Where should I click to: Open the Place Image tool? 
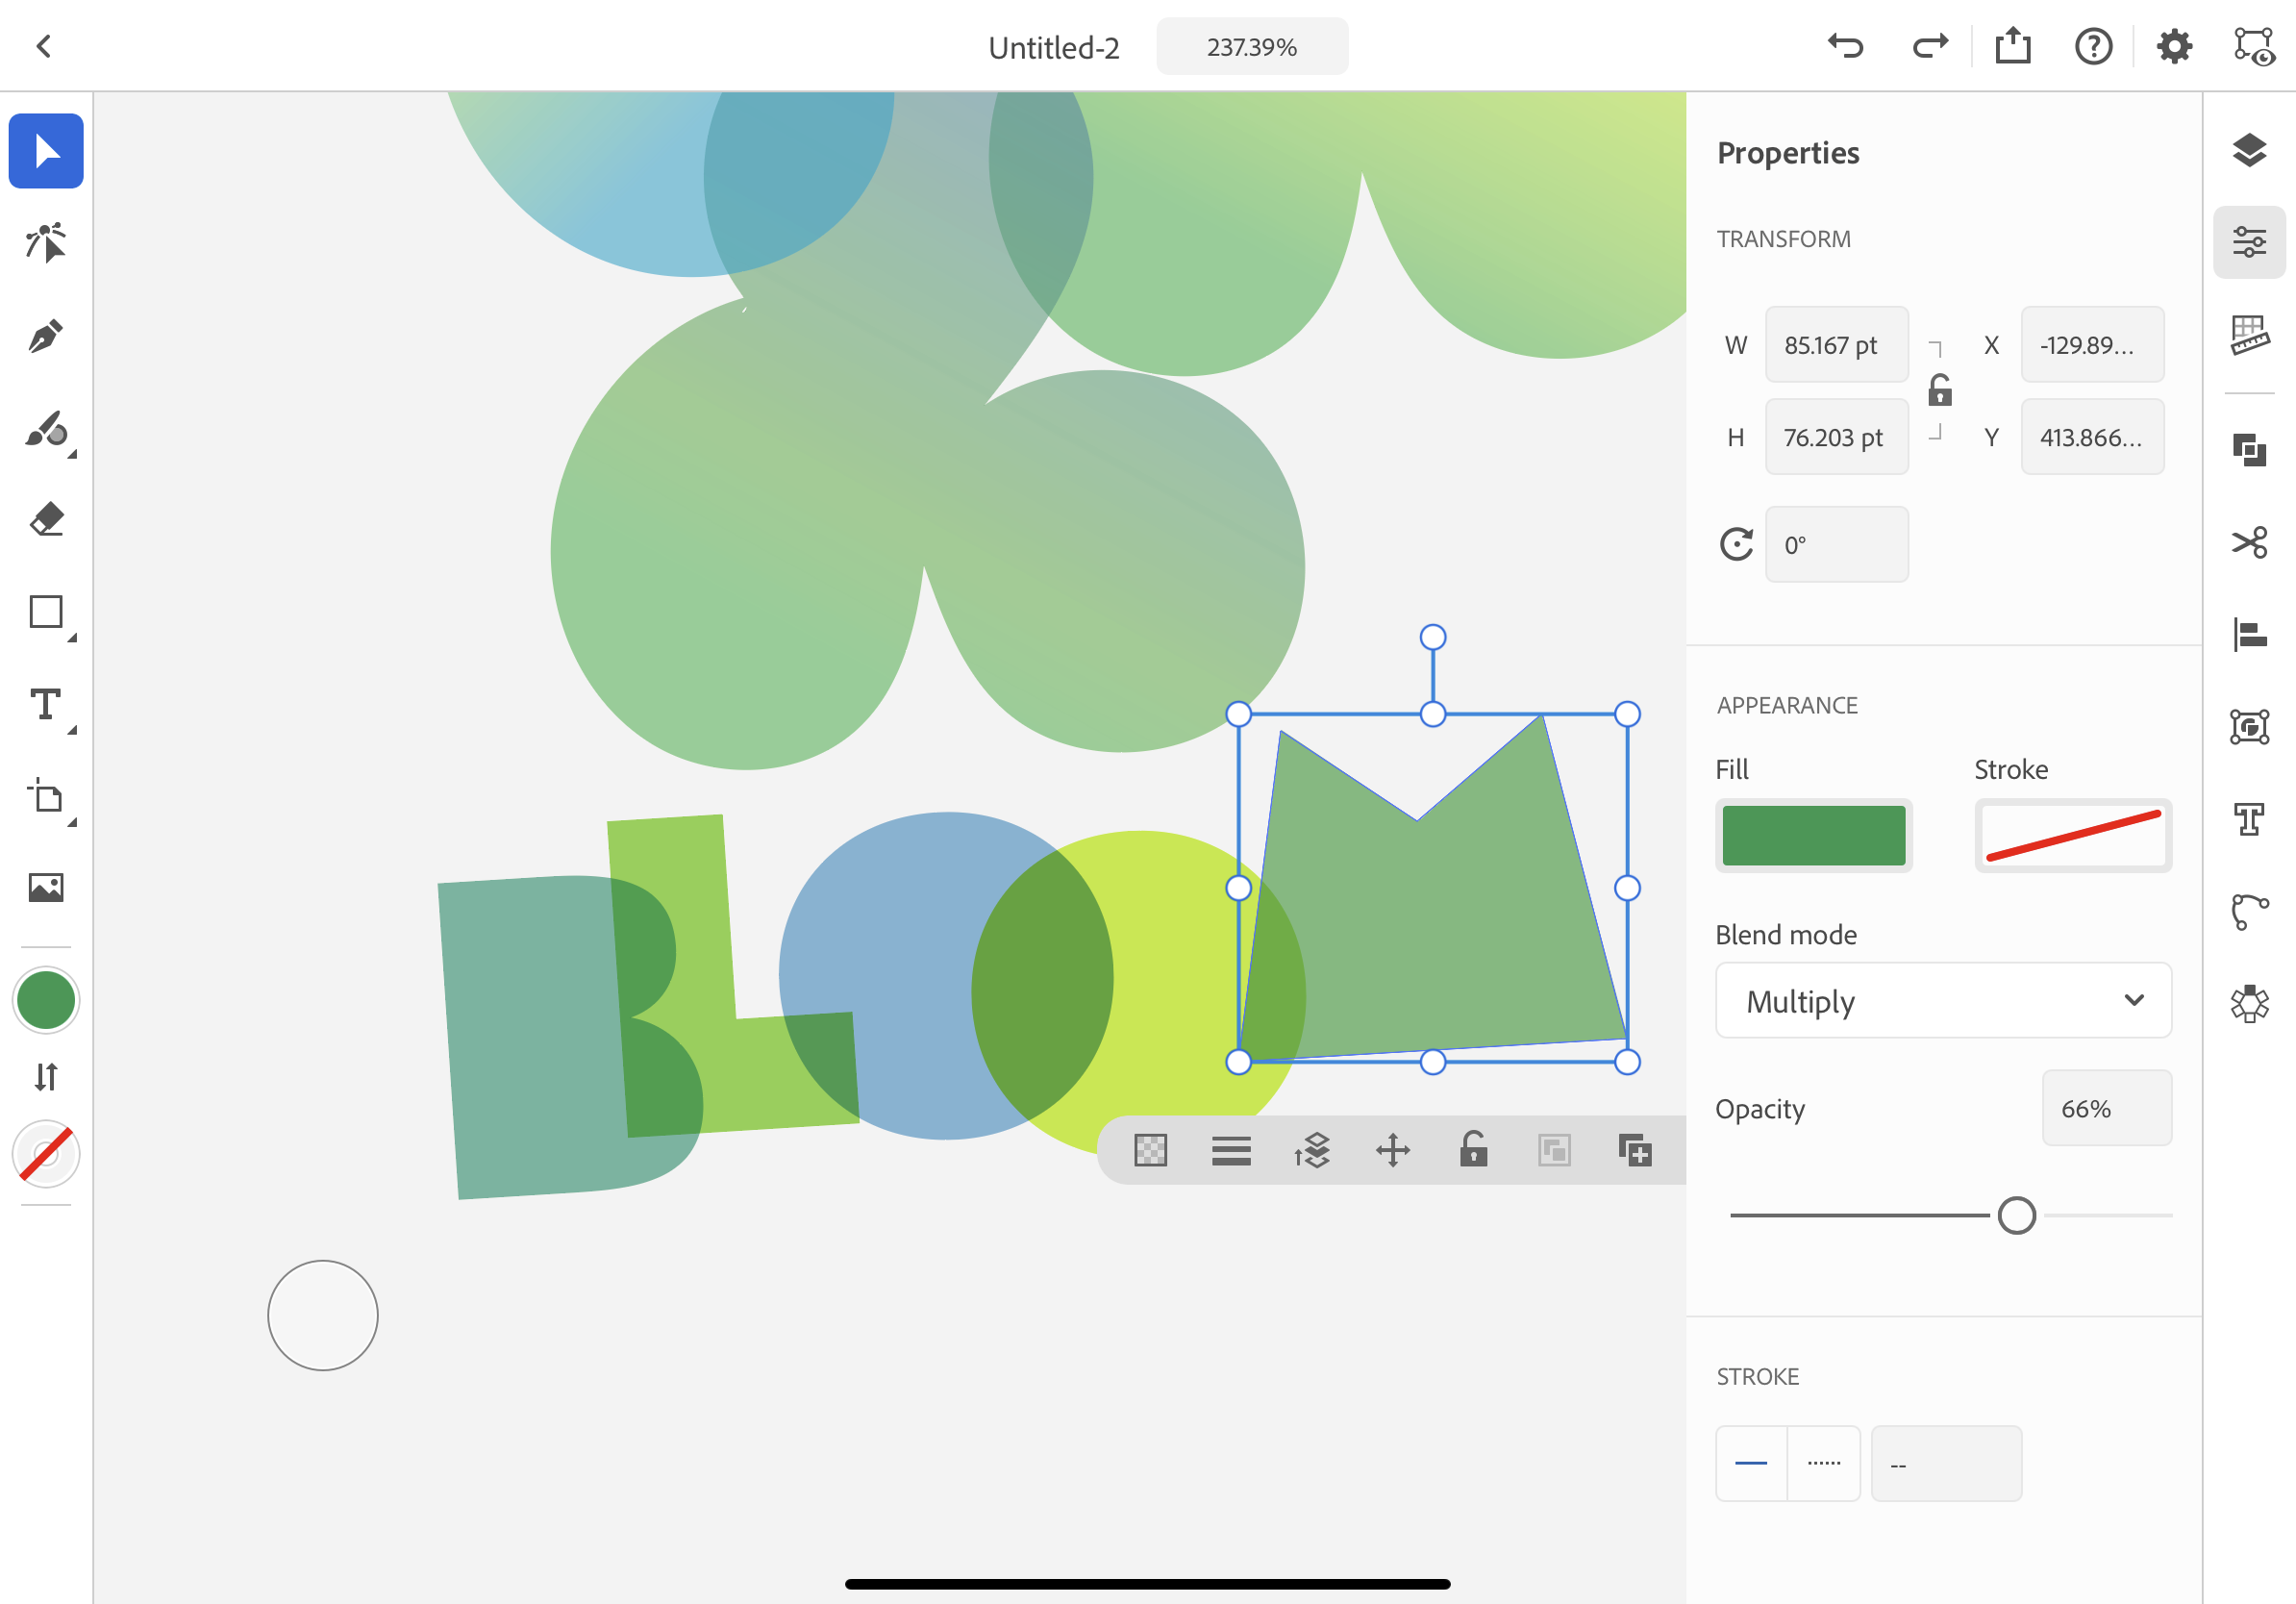click(x=45, y=886)
